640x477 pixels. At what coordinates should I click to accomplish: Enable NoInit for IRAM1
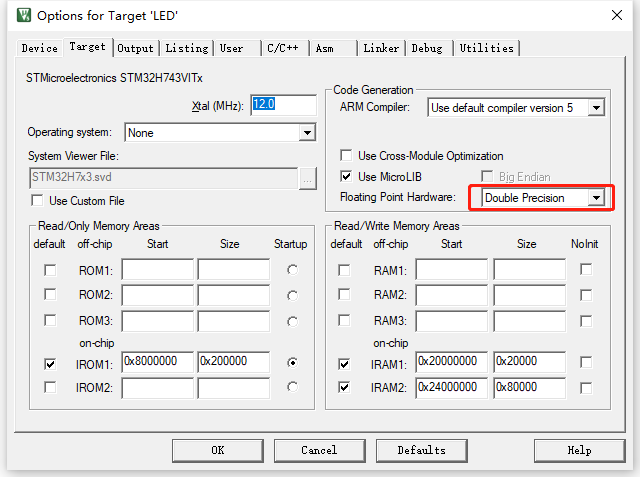coord(586,362)
